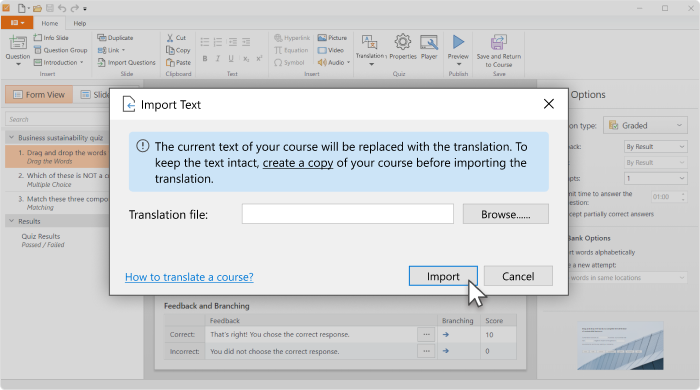Collapse the Business sustainability quiz group
Viewport: 700px width, 390px height.
pyautogui.click(x=12, y=137)
